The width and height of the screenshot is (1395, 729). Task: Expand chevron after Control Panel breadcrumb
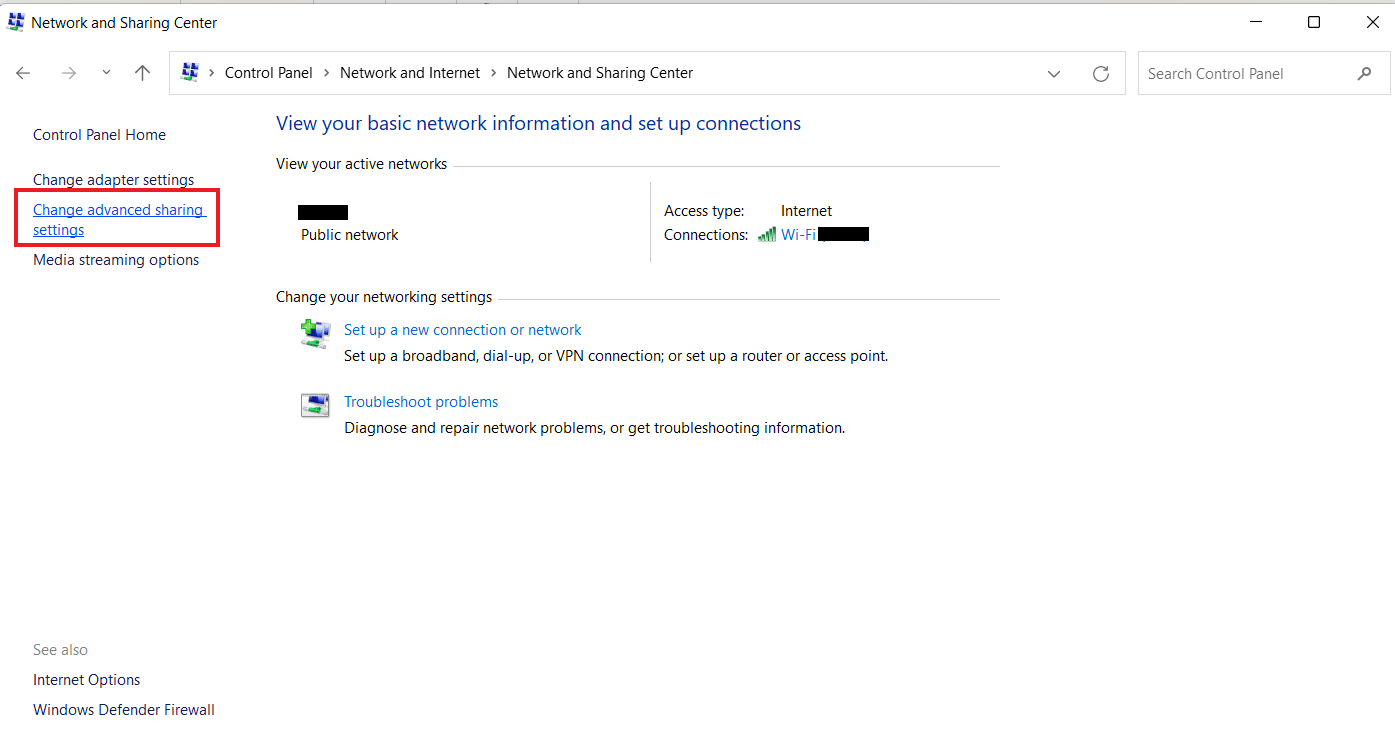pyautogui.click(x=326, y=73)
